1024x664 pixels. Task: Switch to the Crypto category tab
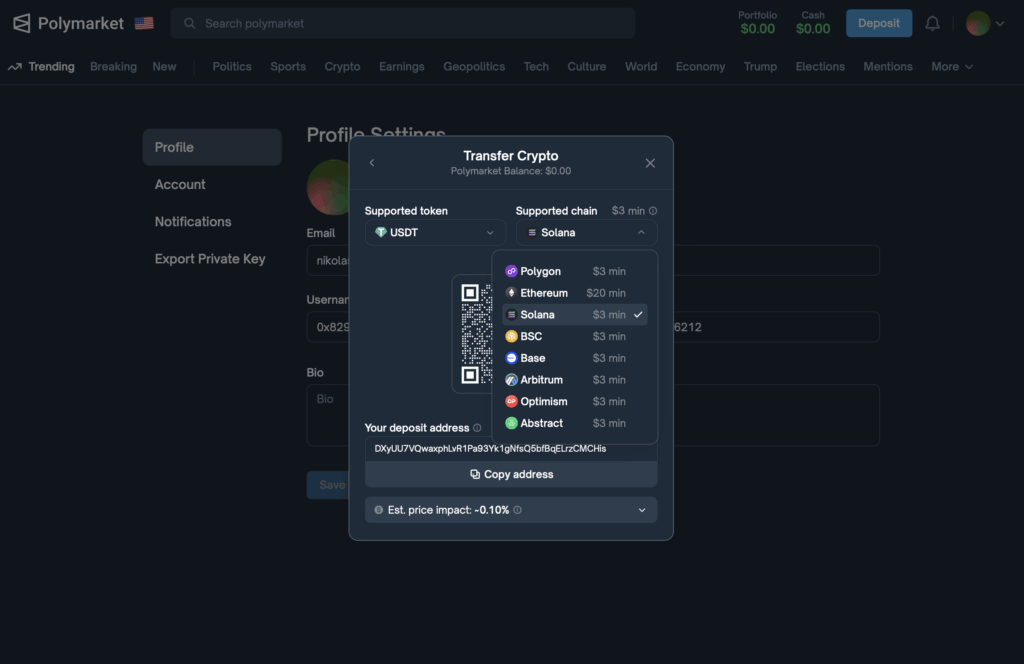coord(342,66)
